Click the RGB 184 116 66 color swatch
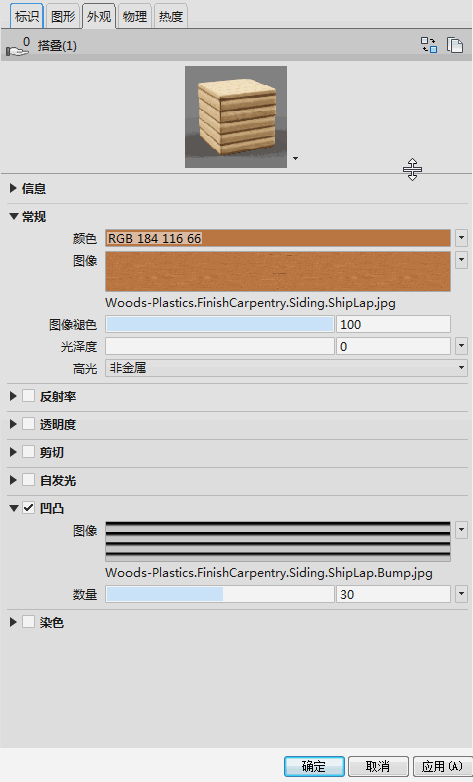 [x=278, y=238]
